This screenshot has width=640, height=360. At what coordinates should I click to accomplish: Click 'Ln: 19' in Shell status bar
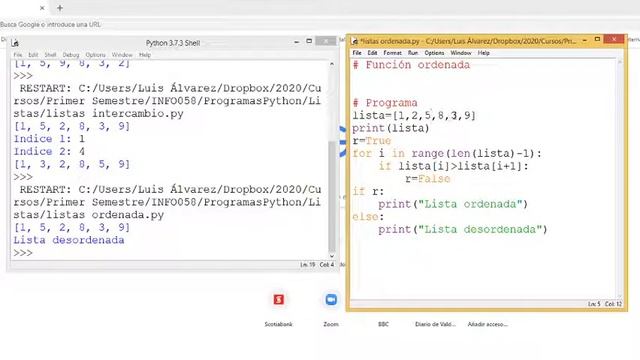tap(307, 265)
